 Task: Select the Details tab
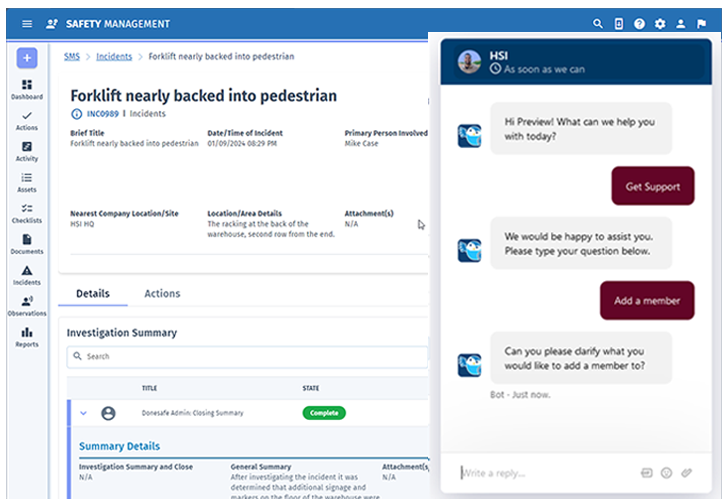[93, 294]
